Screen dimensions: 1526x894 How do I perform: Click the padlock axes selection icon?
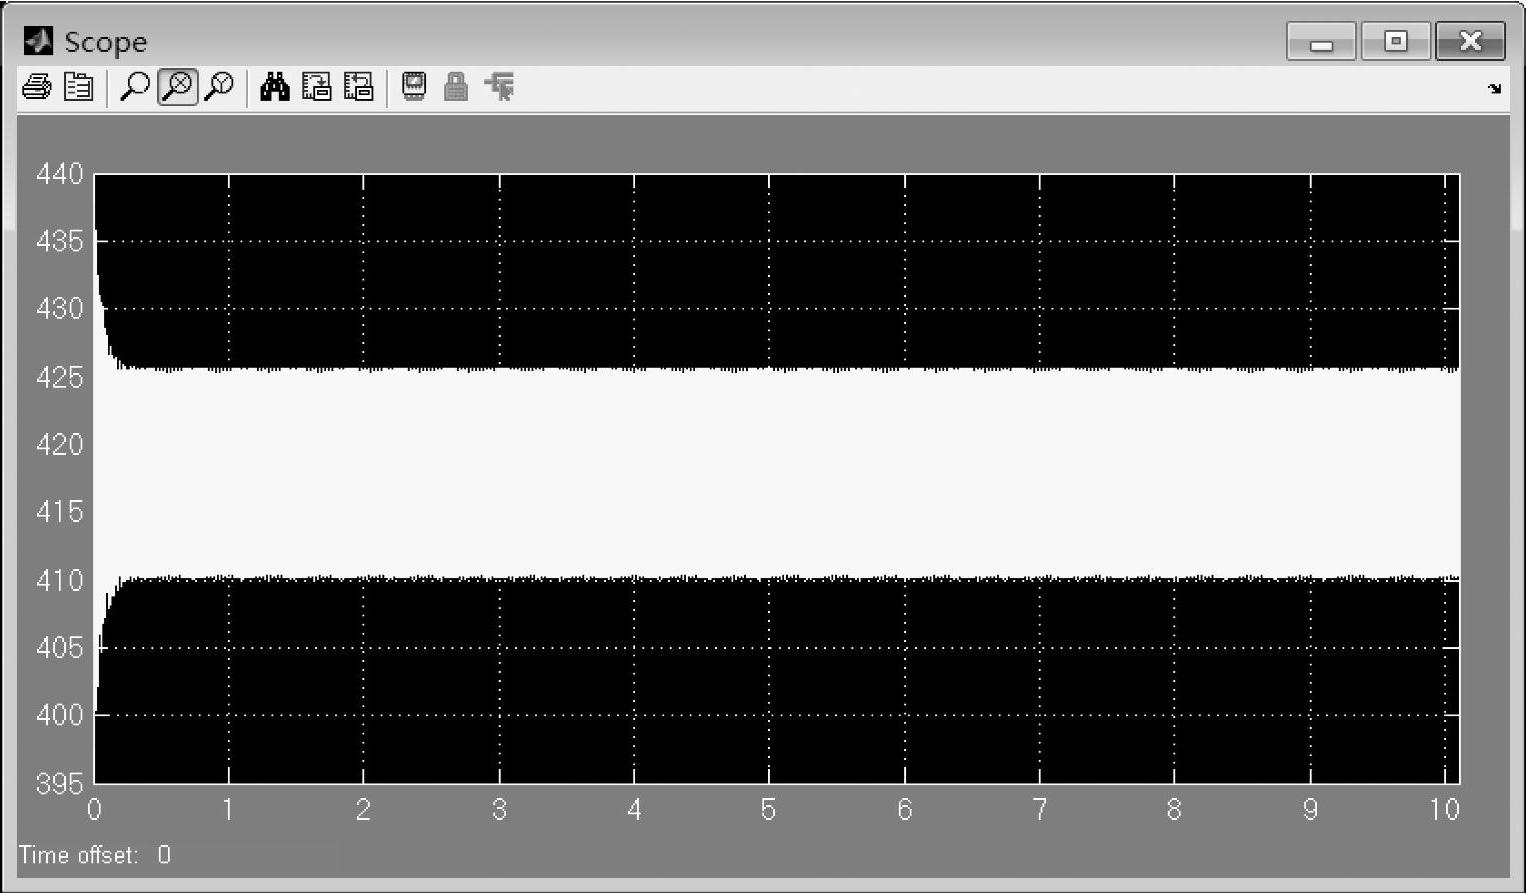tap(456, 88)
